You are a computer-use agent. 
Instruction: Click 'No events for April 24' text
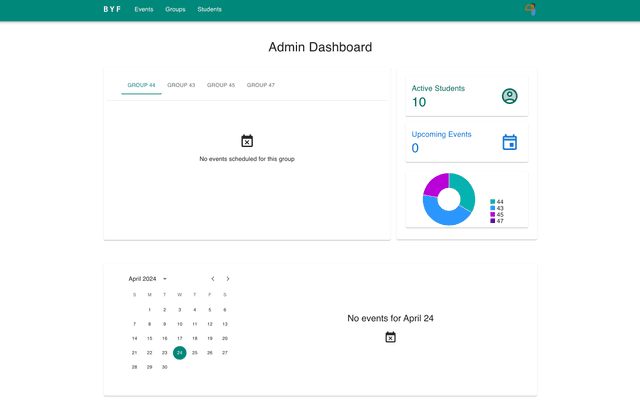(390, 318)
